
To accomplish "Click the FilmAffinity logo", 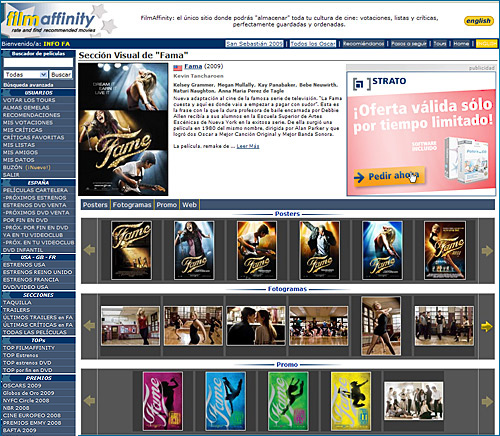I will (x=51, y=21).
